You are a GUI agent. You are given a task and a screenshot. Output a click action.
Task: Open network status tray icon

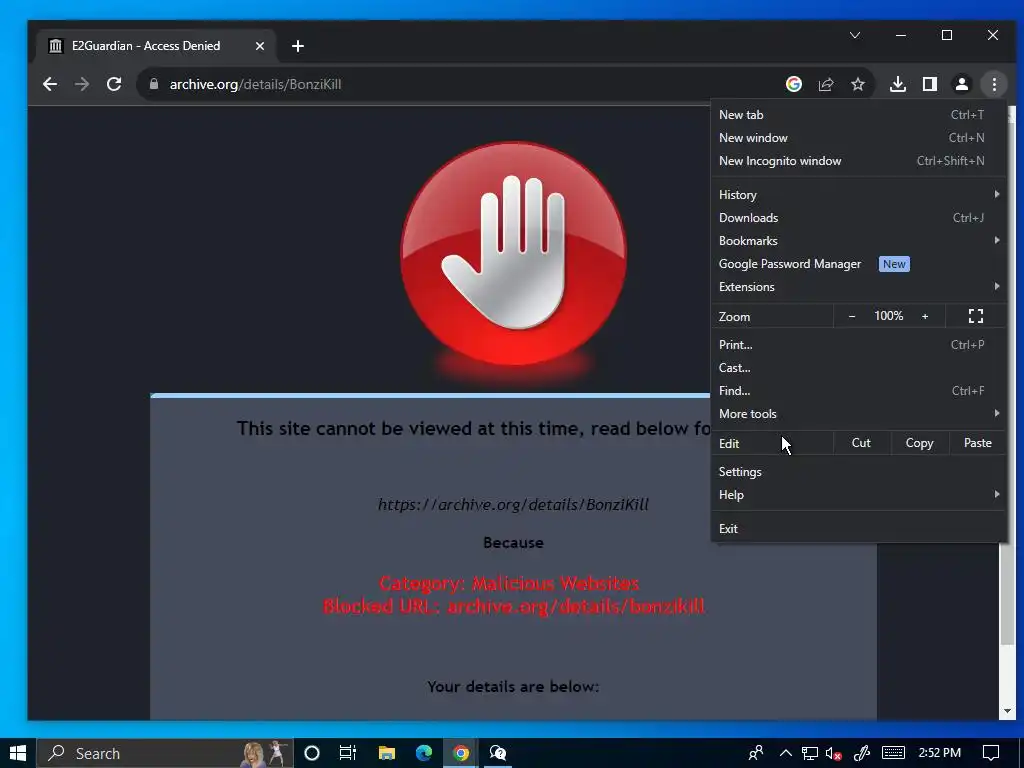coord(810,753)
